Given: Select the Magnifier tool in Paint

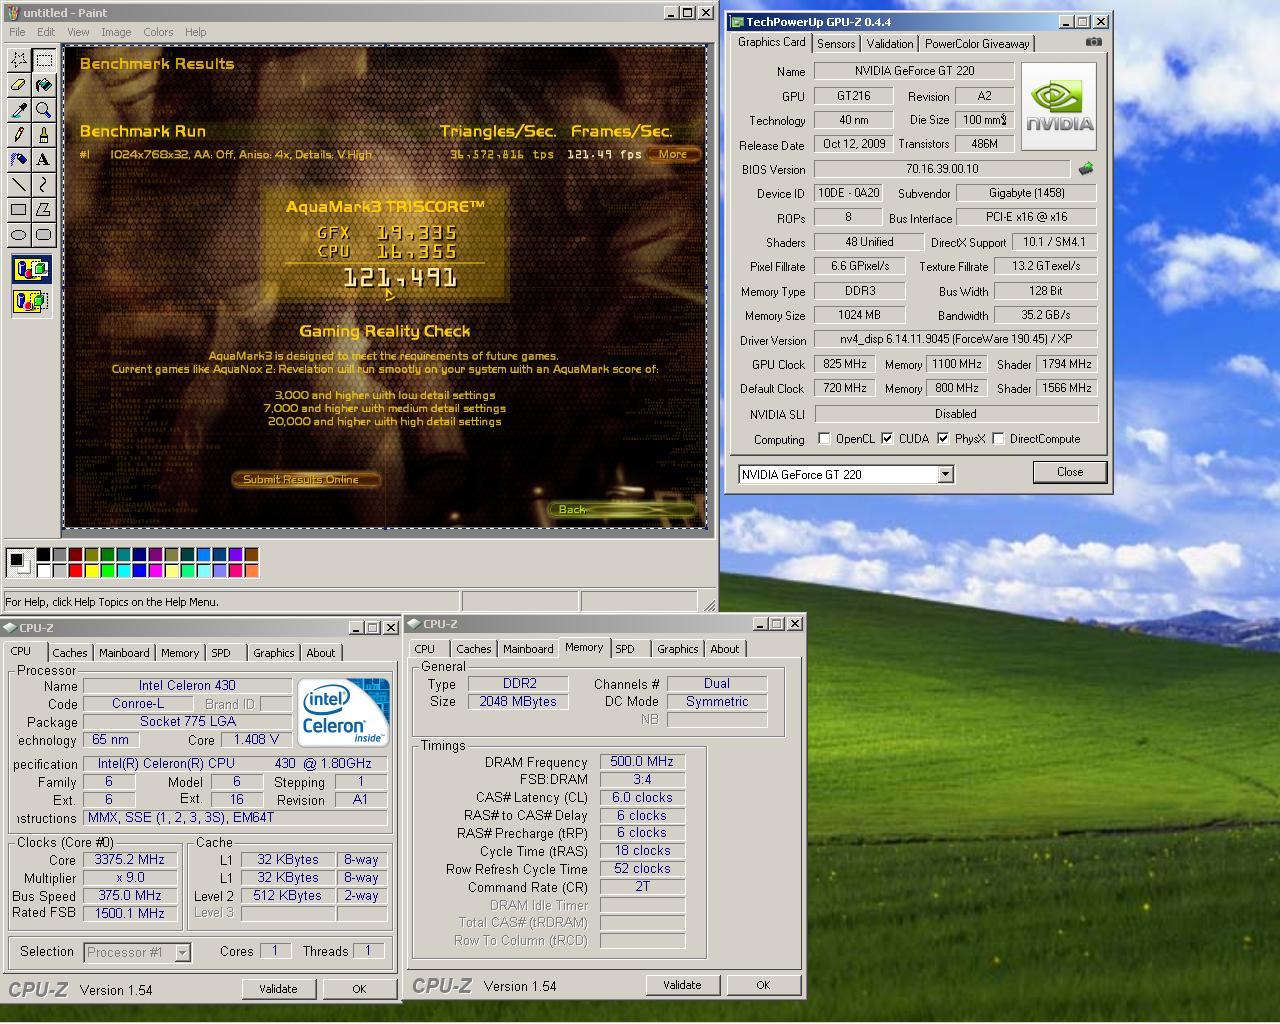Looking at the screenshot, I should pos(43,110).
